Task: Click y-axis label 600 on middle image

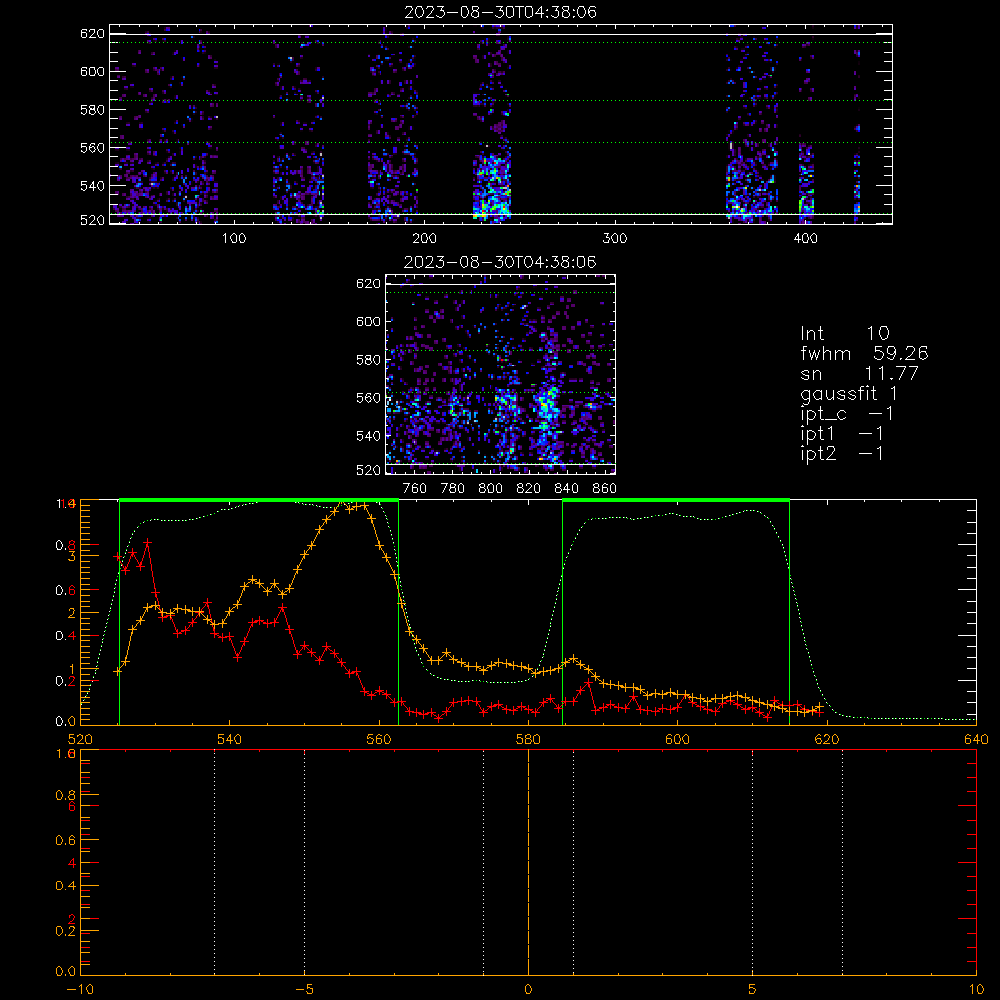Action: (x=368, y=321)
